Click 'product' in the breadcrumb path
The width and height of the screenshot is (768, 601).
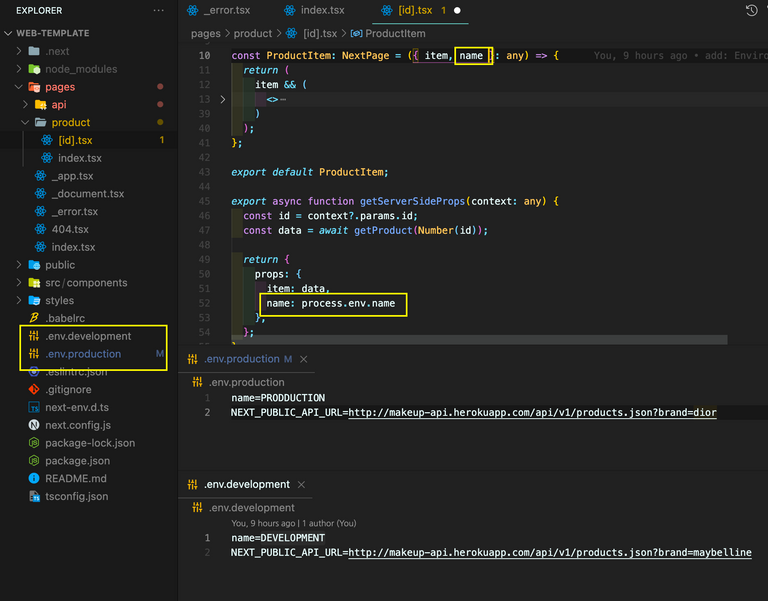click(x=252, y=33)
